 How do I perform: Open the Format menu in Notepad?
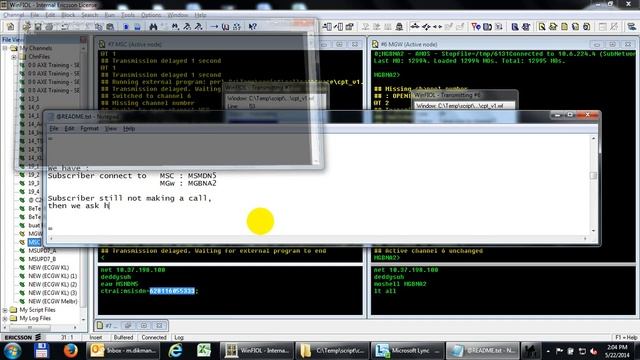pyautogui.click(x=89, y=129)
